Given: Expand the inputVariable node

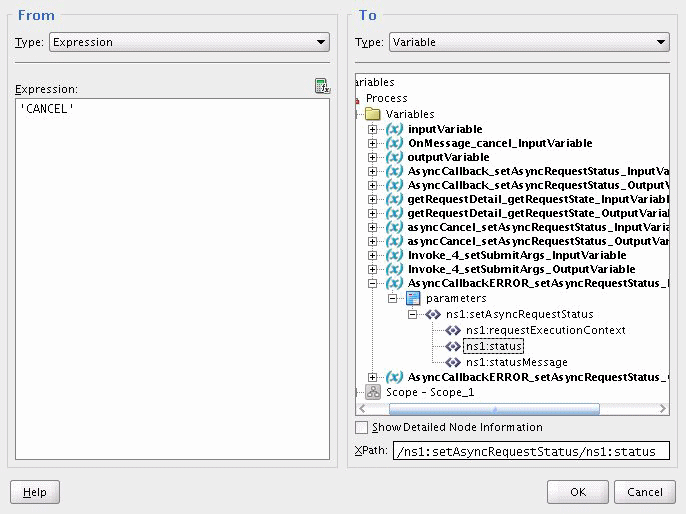Looking at the screenshot, I should [x=372, y=129].
